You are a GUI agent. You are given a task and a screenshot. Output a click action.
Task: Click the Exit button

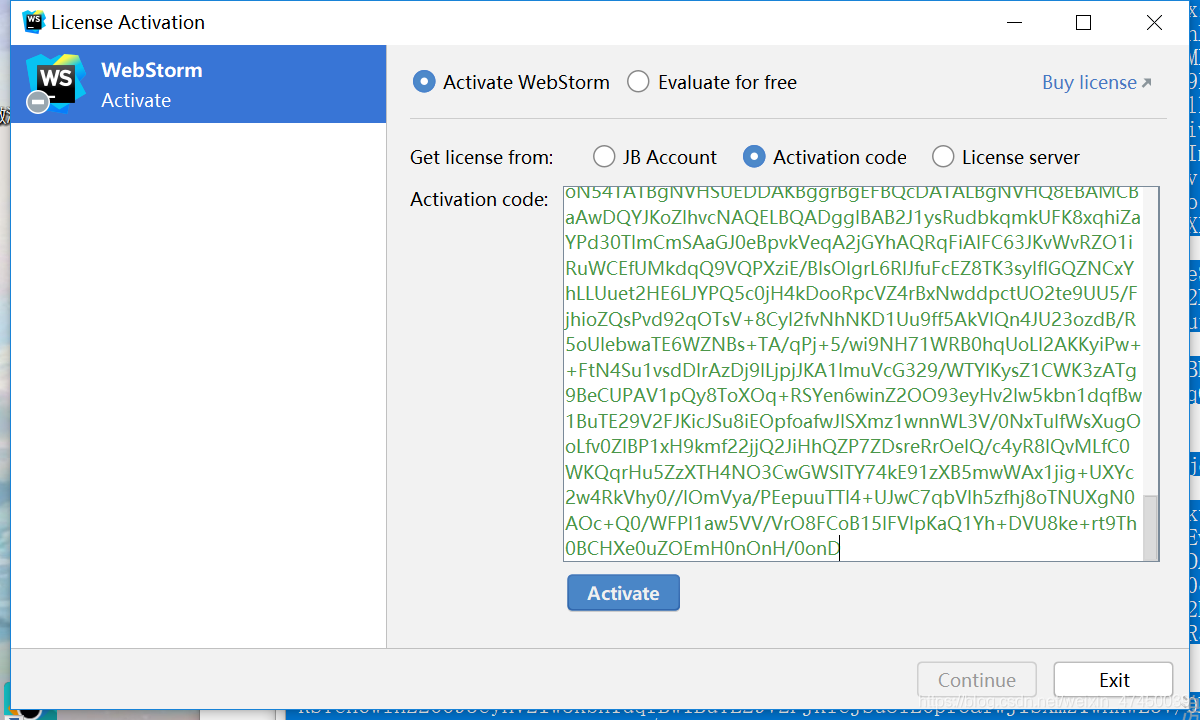(x=1114, y=680)
